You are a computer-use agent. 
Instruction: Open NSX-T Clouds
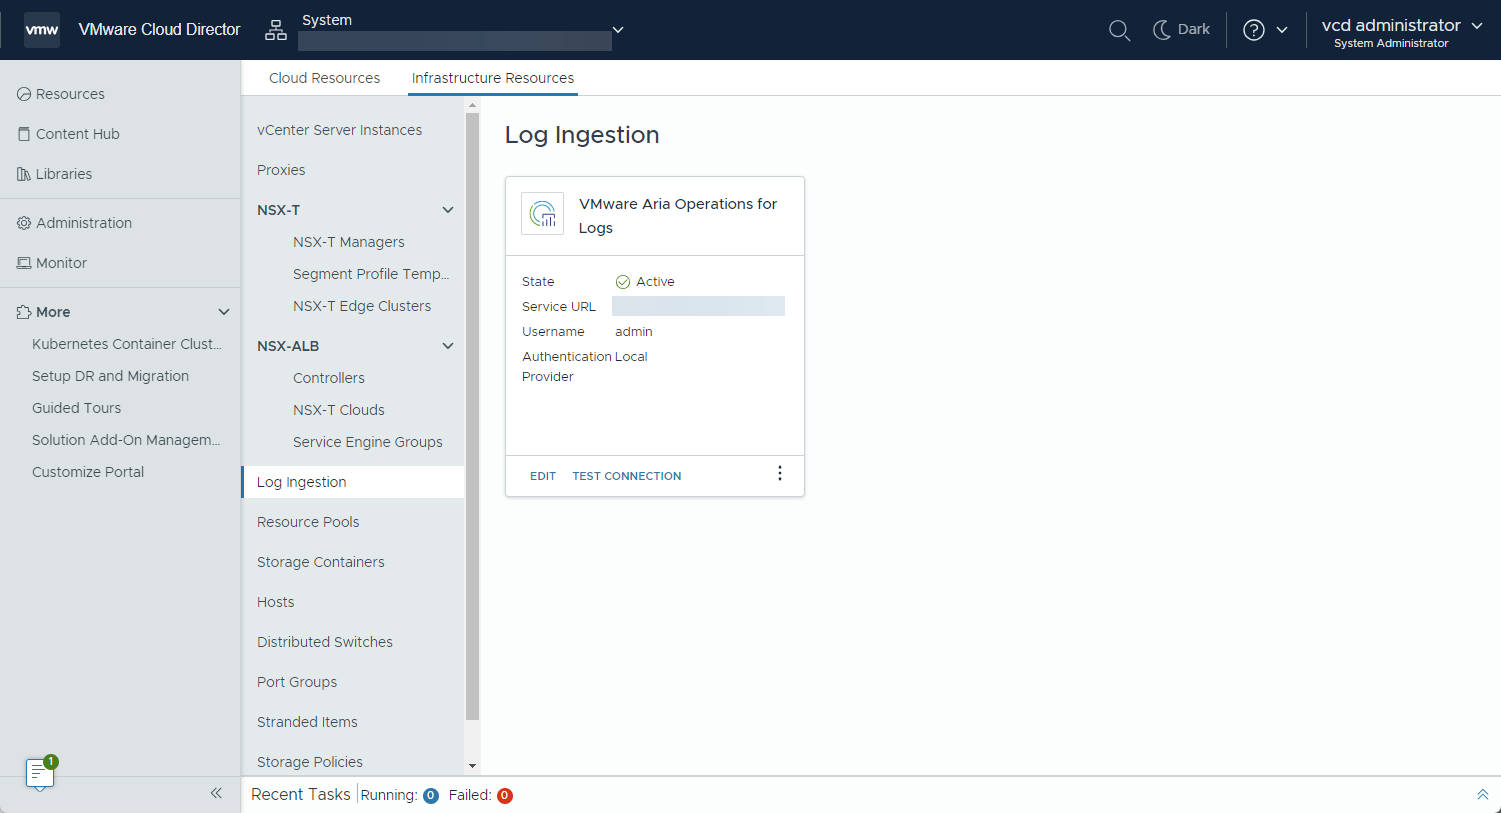tap(339, 410)
